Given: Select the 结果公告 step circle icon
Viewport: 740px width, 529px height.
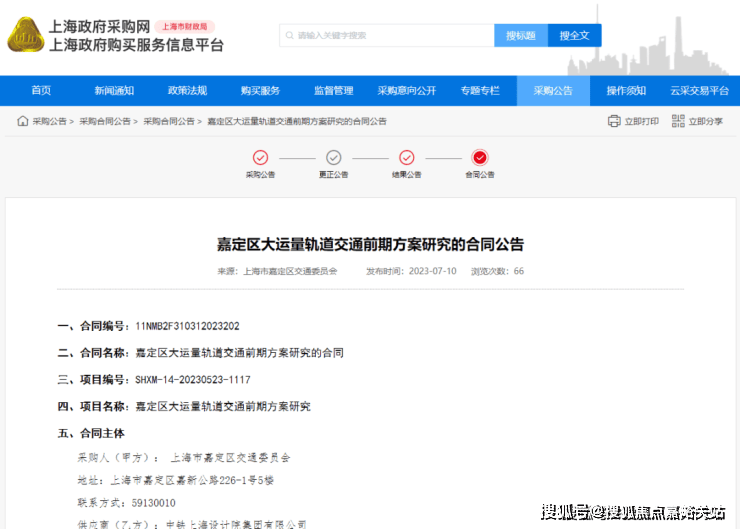Looking at the screenshot, I should 407,157.
